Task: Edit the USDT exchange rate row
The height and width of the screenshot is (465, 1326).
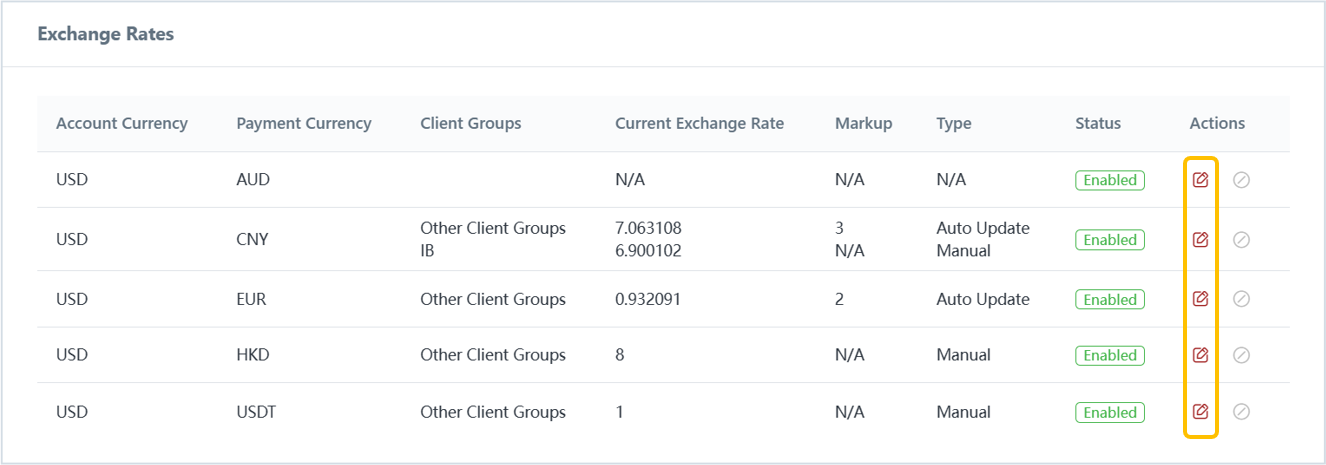Action: [x=1201, y=411]
